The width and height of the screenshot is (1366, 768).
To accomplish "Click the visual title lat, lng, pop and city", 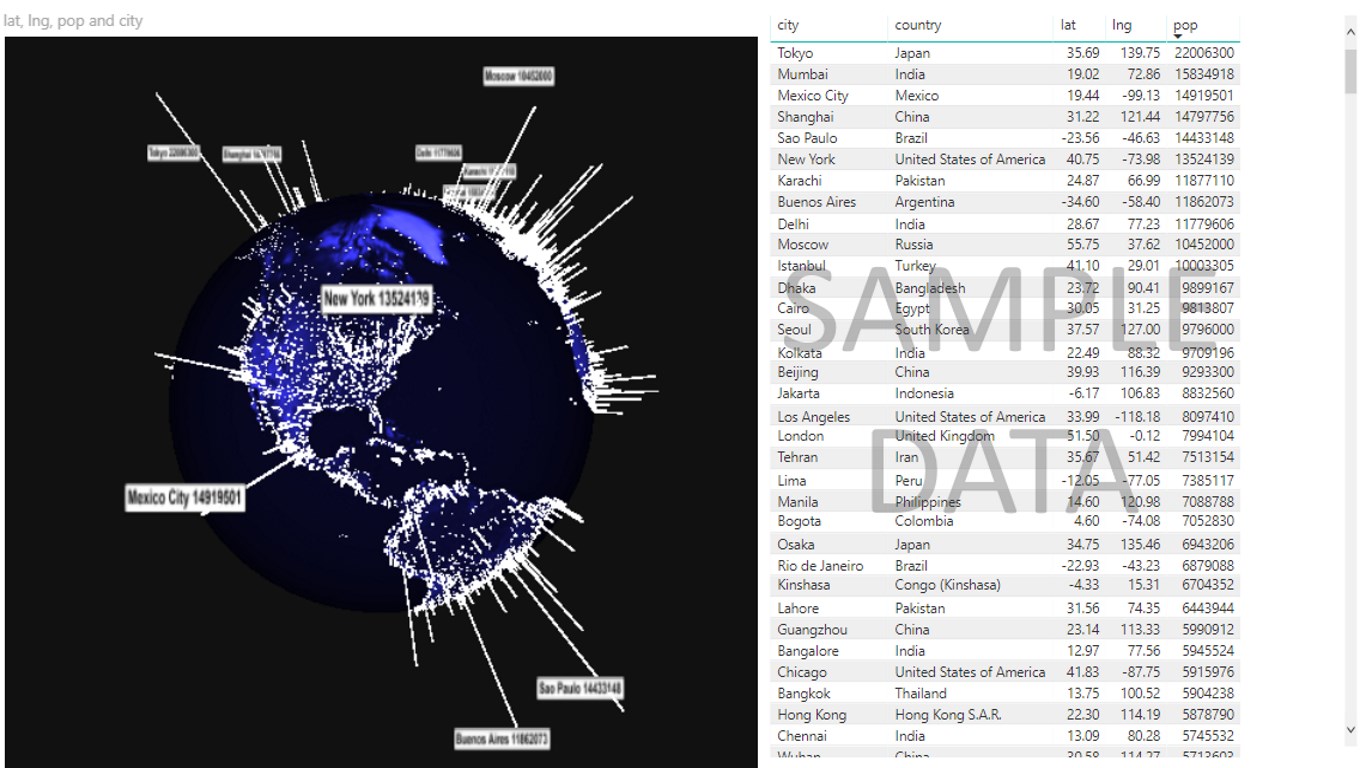I will [73, 20].
